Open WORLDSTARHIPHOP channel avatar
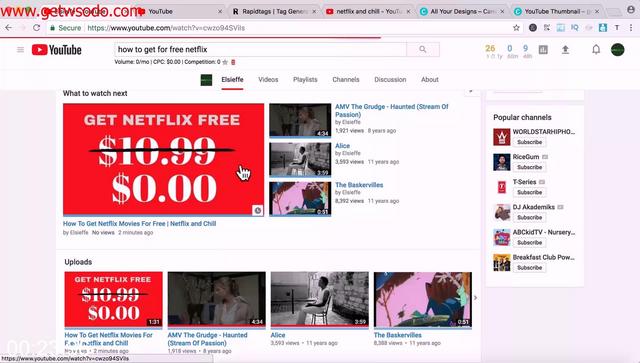This screenshot has height=363, width=640. pos(502,137)
